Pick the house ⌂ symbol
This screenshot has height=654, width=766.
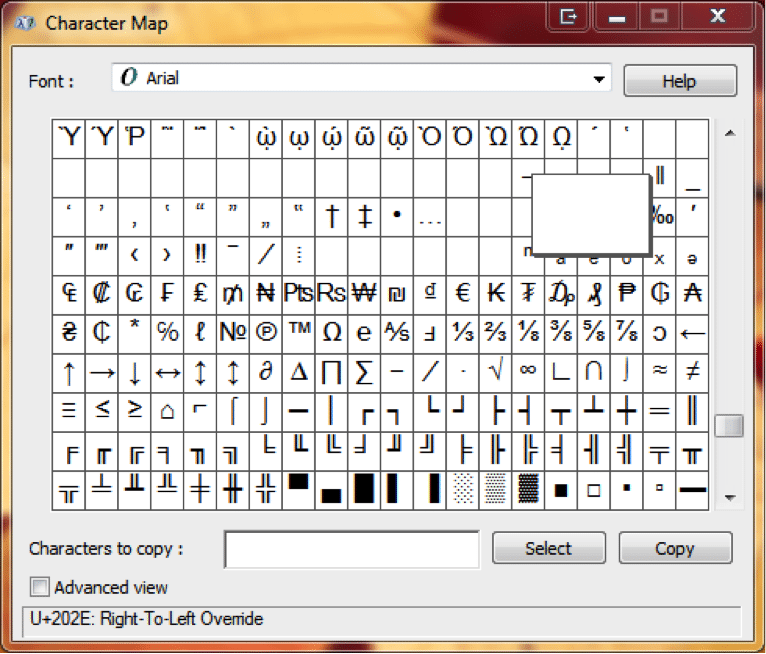167,410
